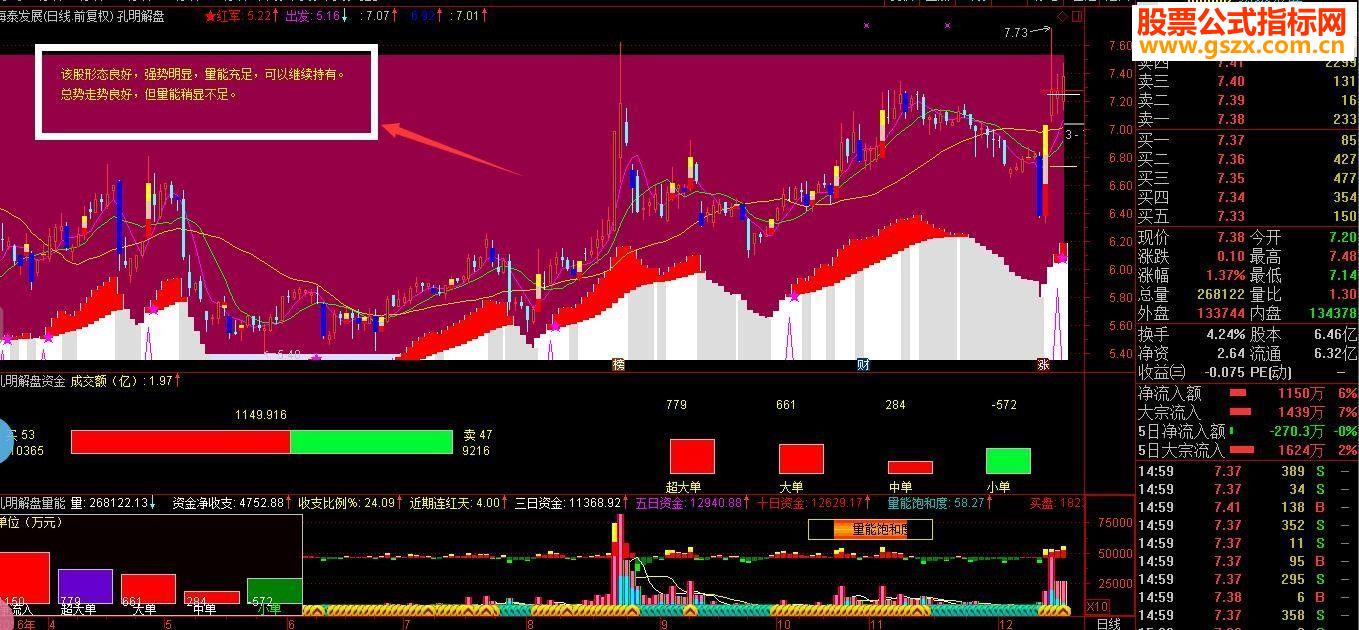
Task: Click the 孔明解盘 indicator title
Action: (141, 16)
